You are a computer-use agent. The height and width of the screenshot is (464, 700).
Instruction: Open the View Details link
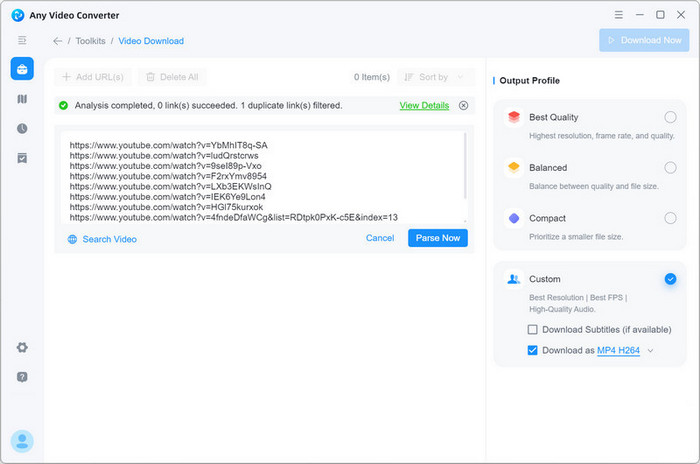click(x=424, y=105)
